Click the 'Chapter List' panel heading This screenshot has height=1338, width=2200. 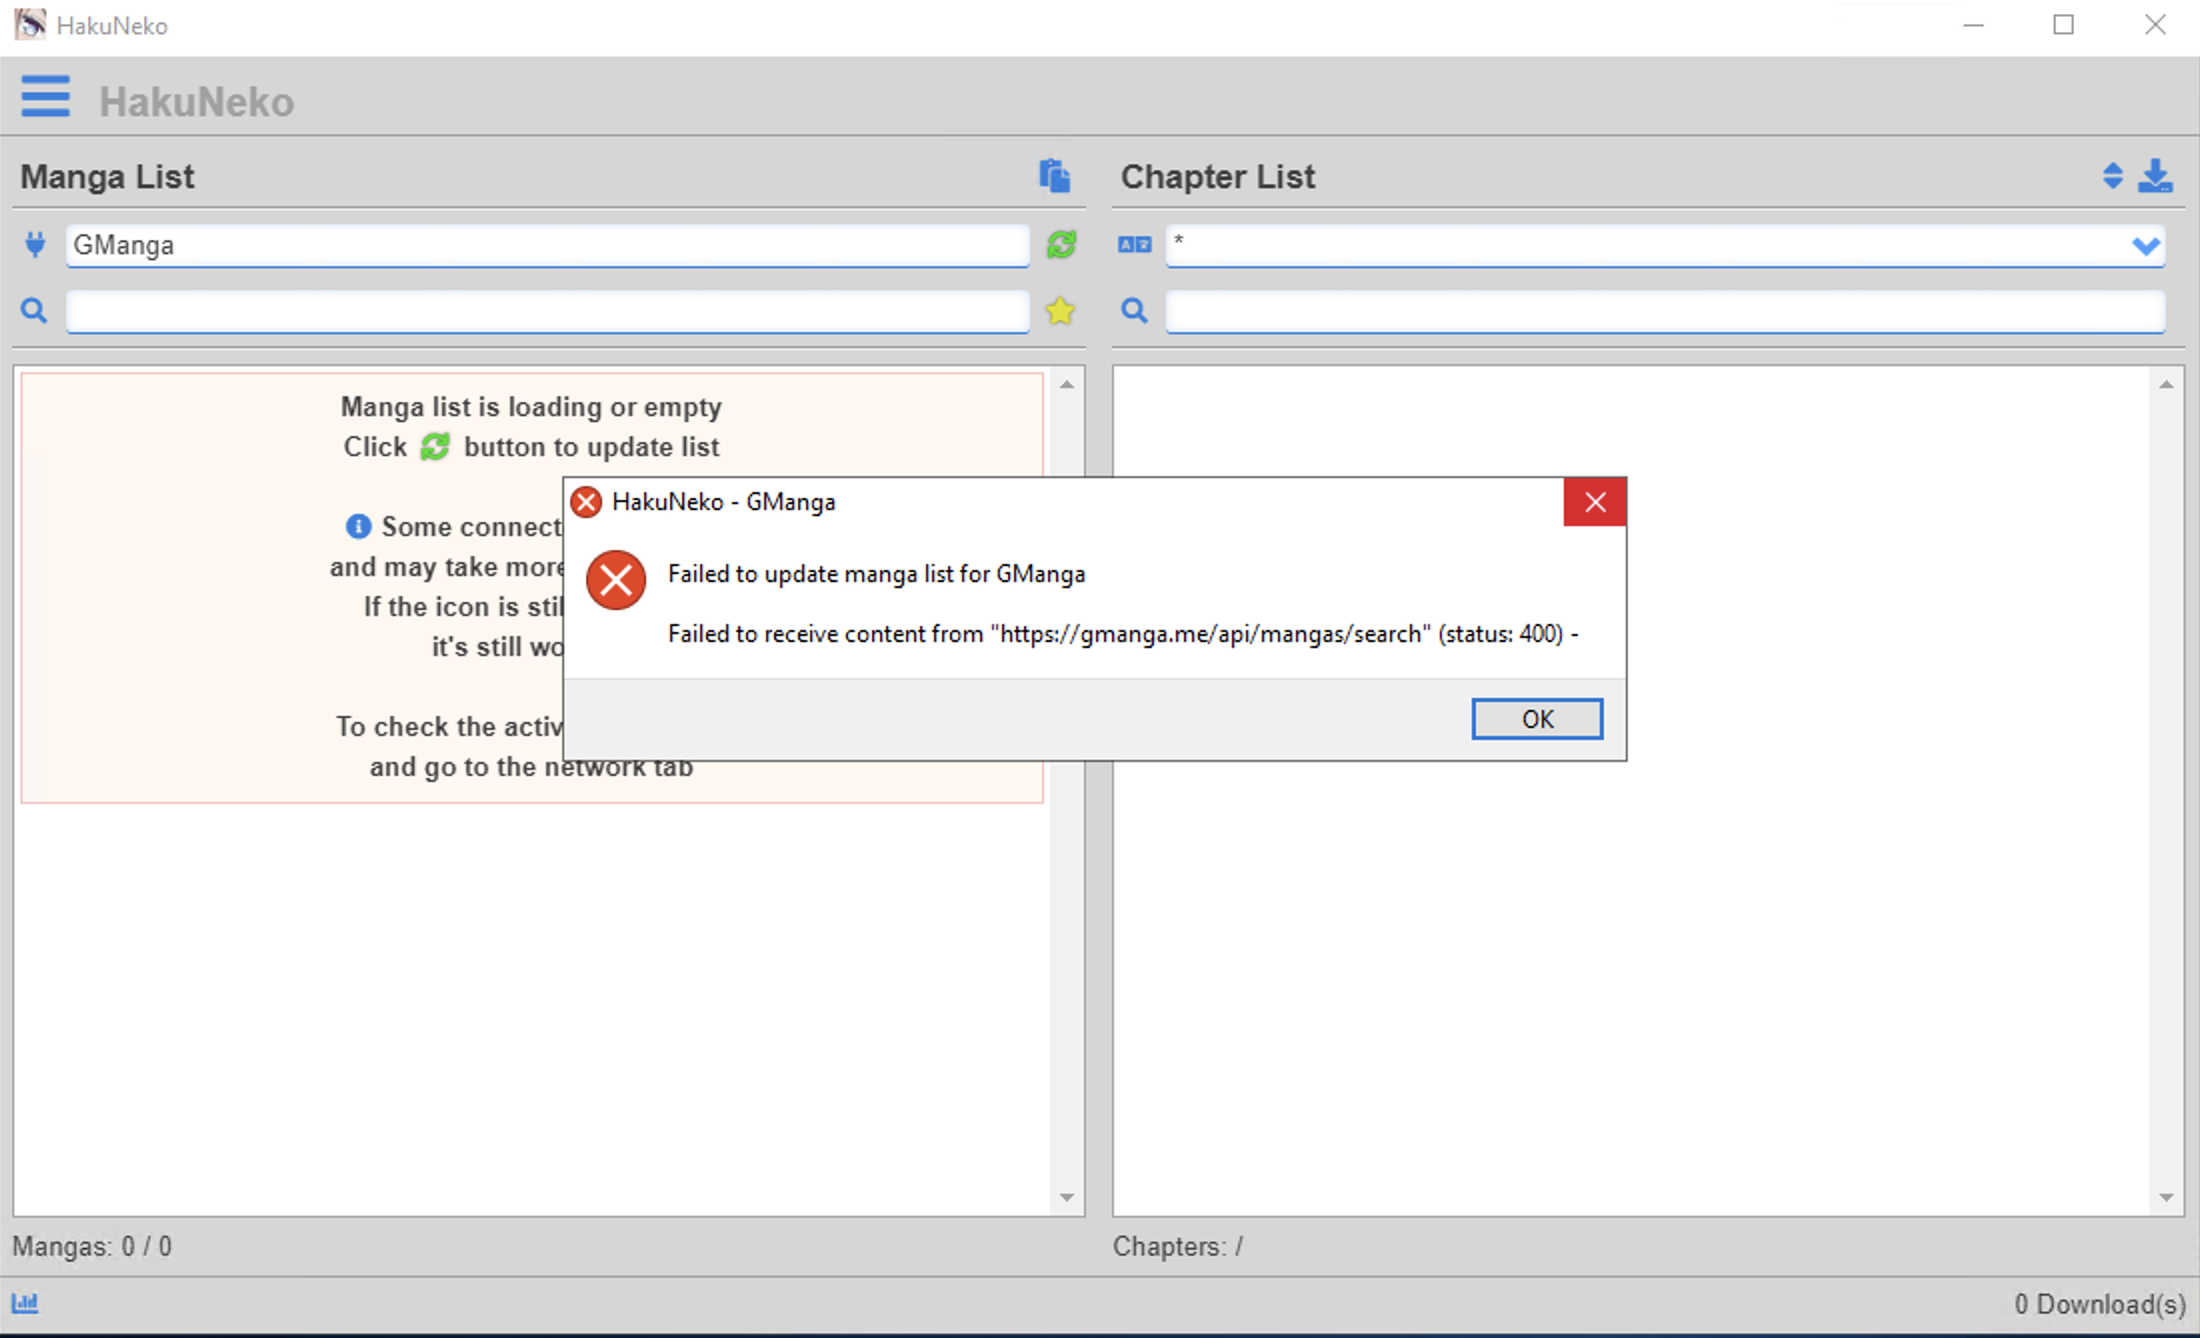1217,177
